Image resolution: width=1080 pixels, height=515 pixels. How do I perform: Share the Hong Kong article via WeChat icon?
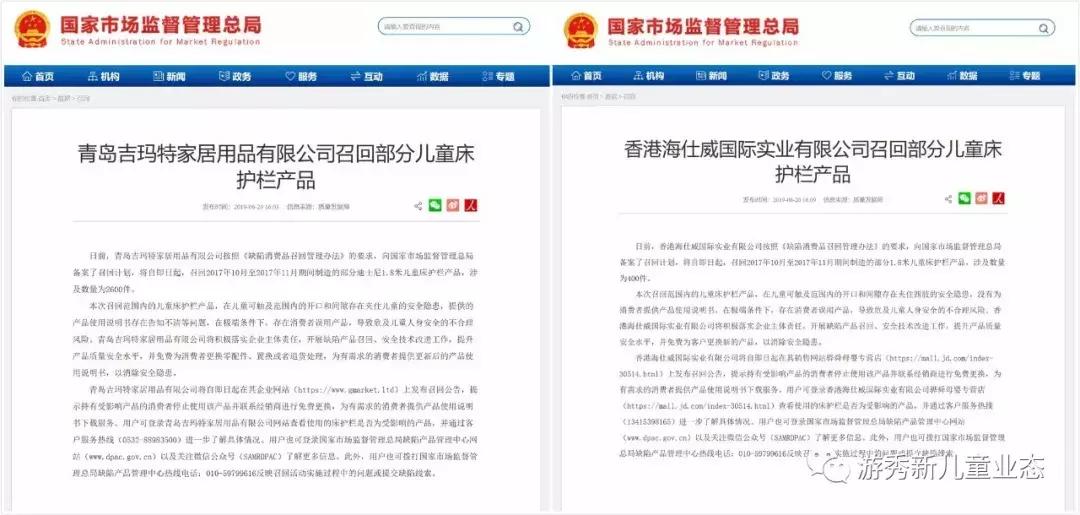click(x=965, y=198)
